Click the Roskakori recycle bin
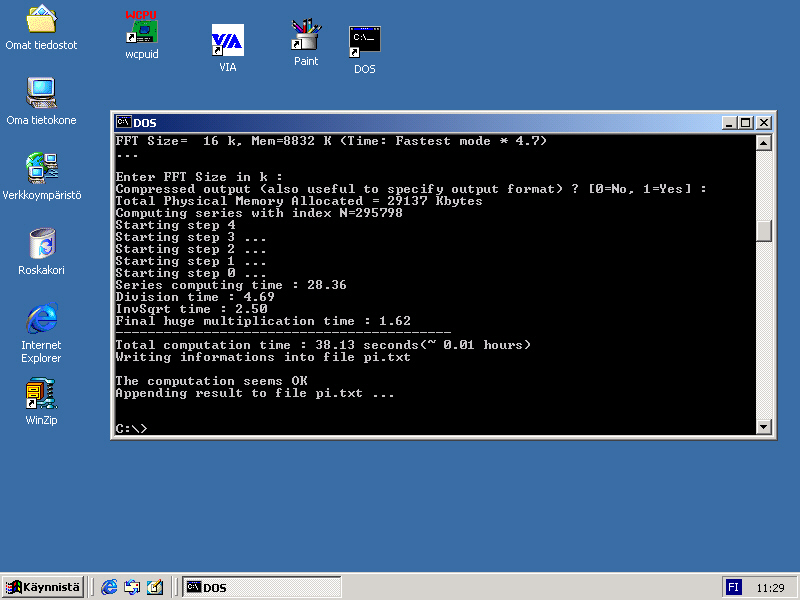This screenshot has width=800, height=600. [41, 243]
